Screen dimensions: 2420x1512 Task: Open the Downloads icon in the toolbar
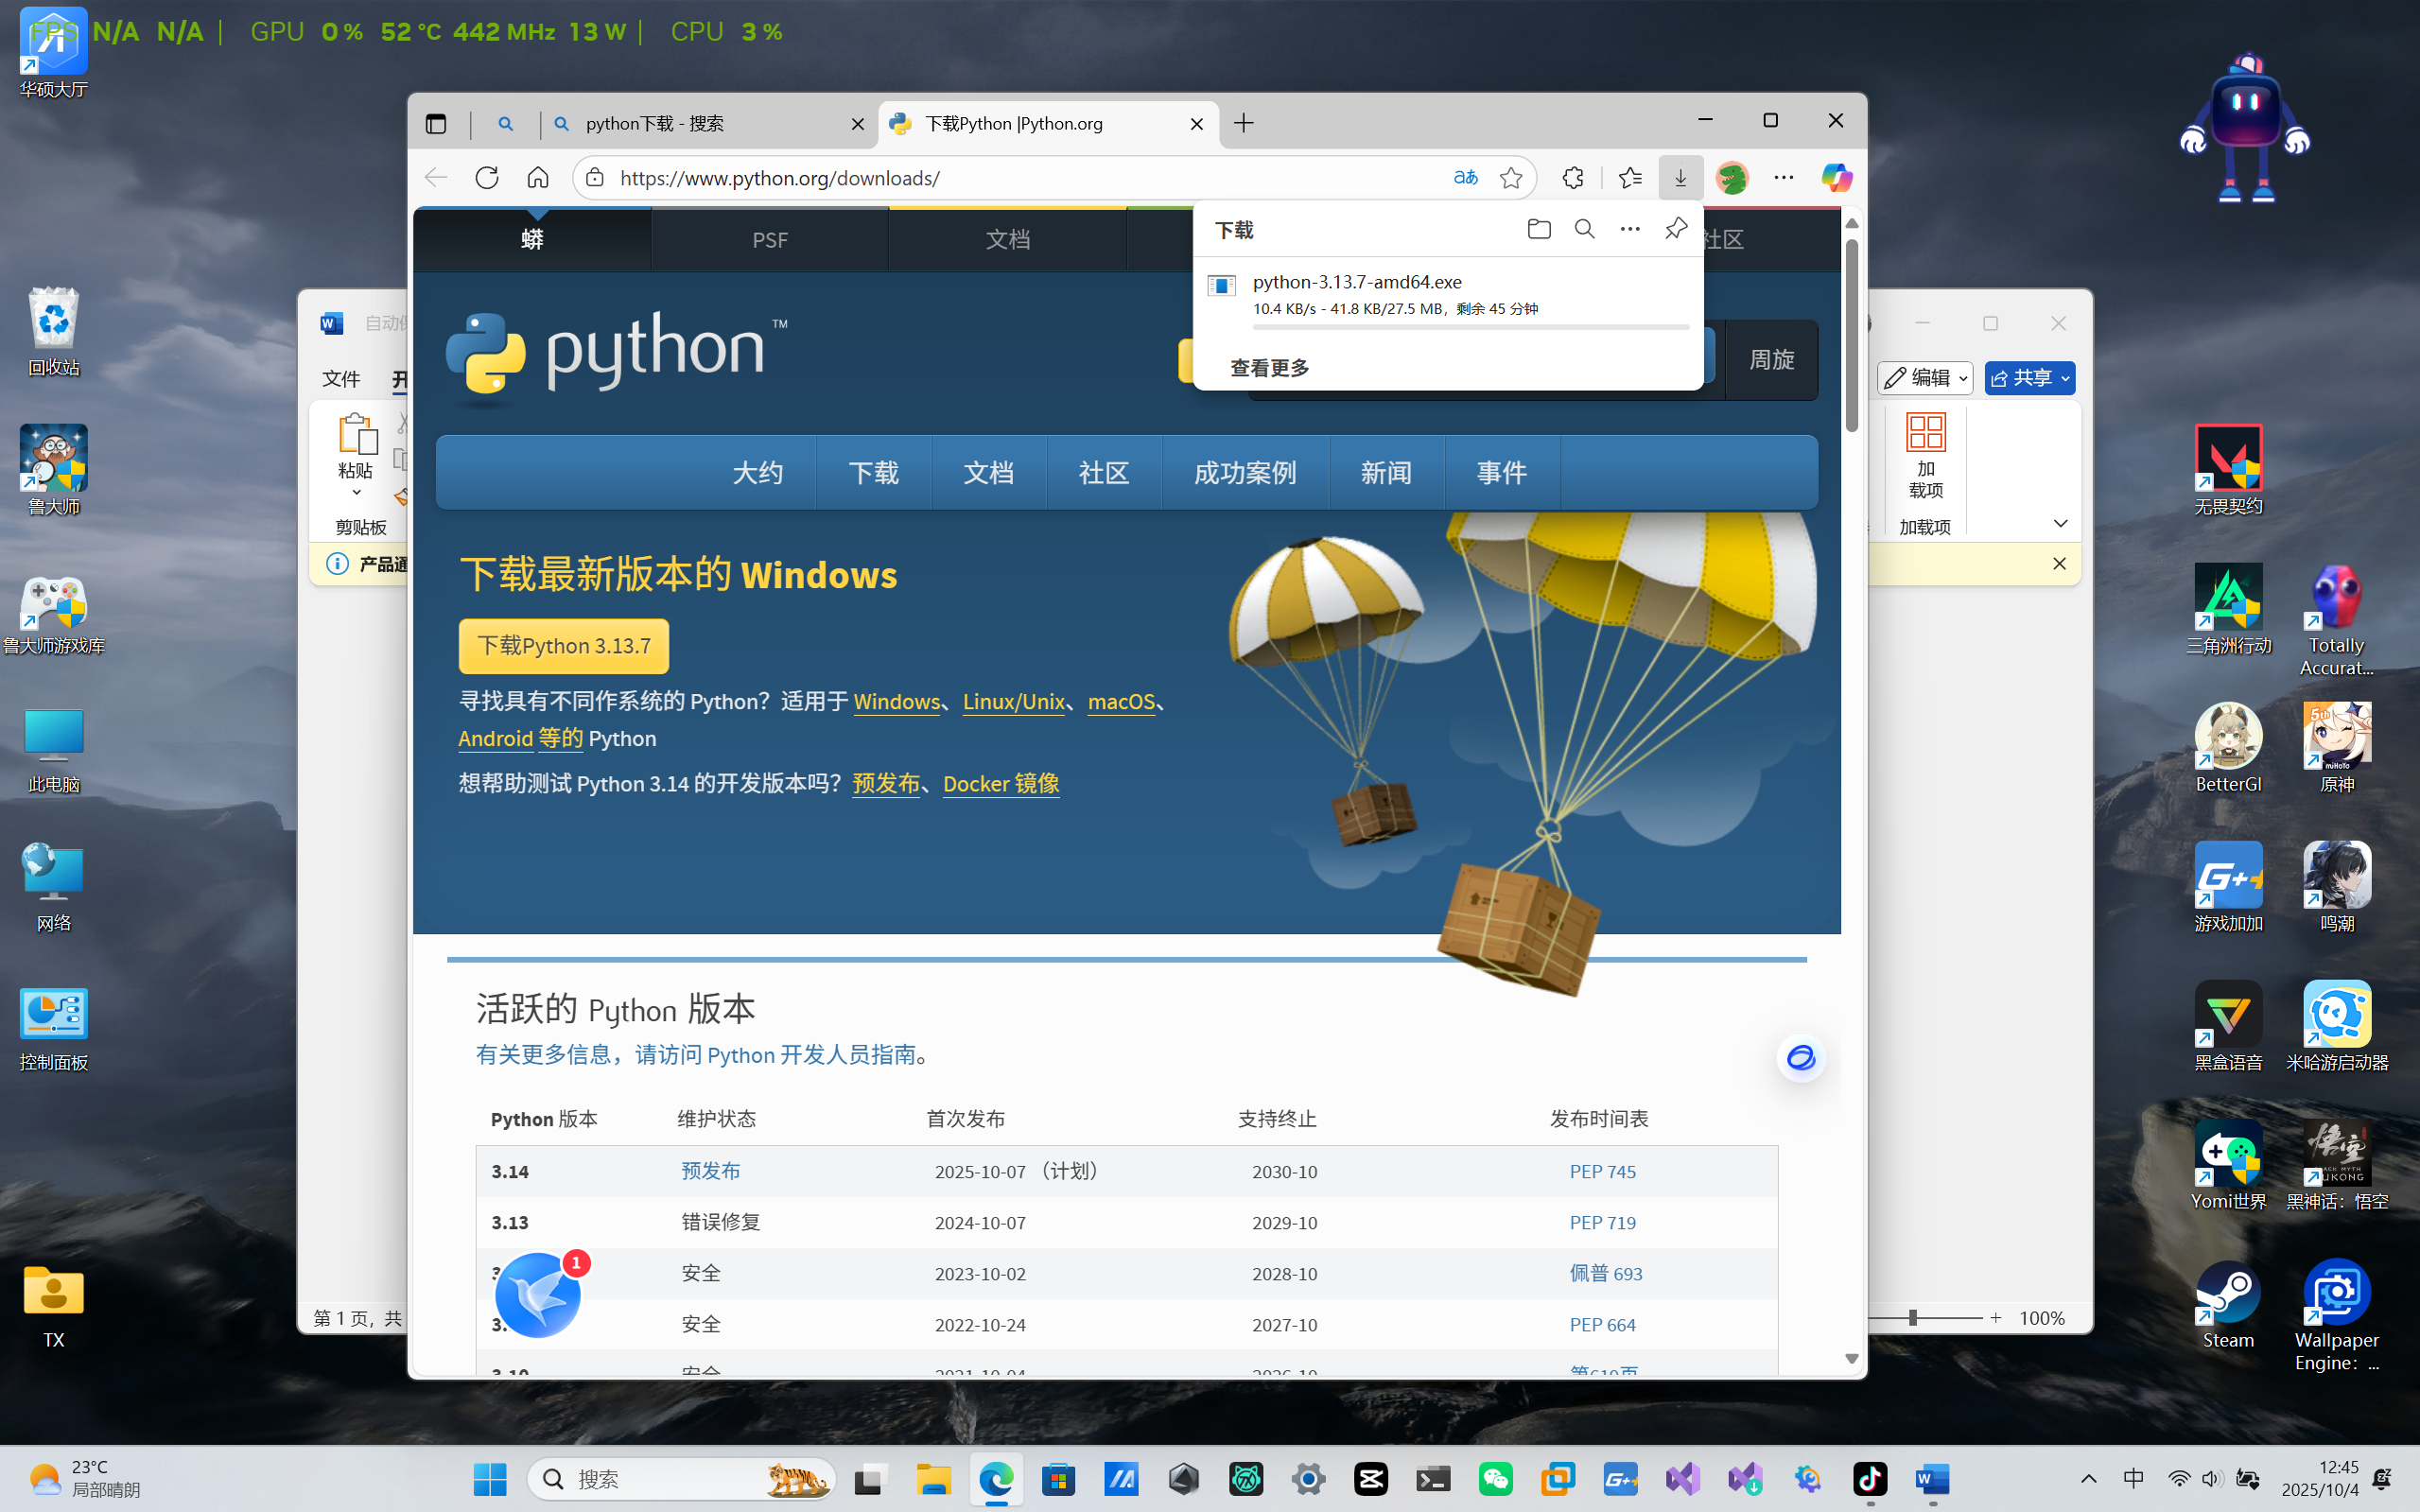pyautogui.click(x=1680, y=177)
